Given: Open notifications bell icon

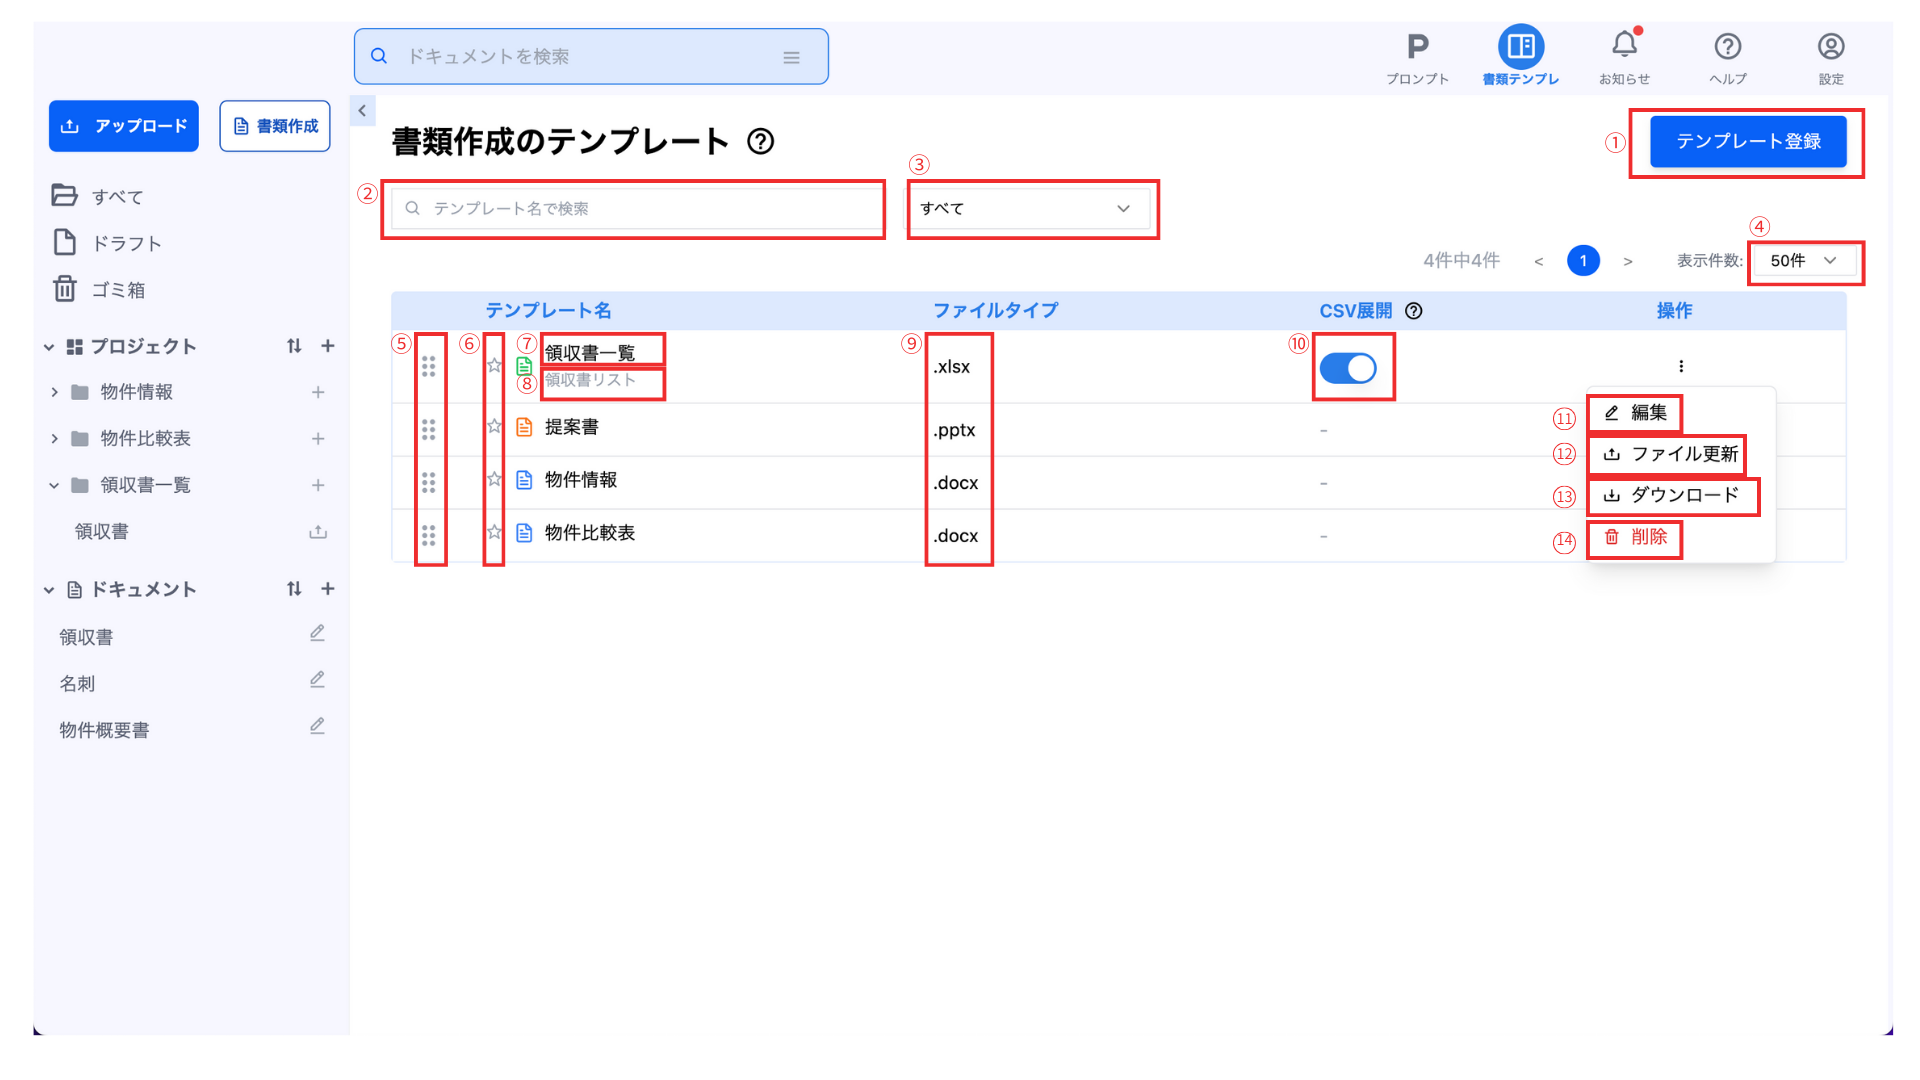Looking at the screenshot, I should [1624, 45].
